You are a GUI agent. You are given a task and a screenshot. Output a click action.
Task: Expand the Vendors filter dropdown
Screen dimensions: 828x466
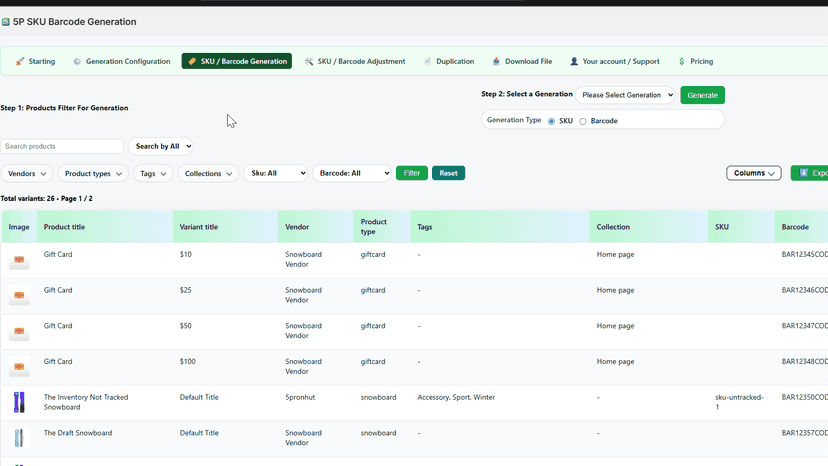[27, 173]
